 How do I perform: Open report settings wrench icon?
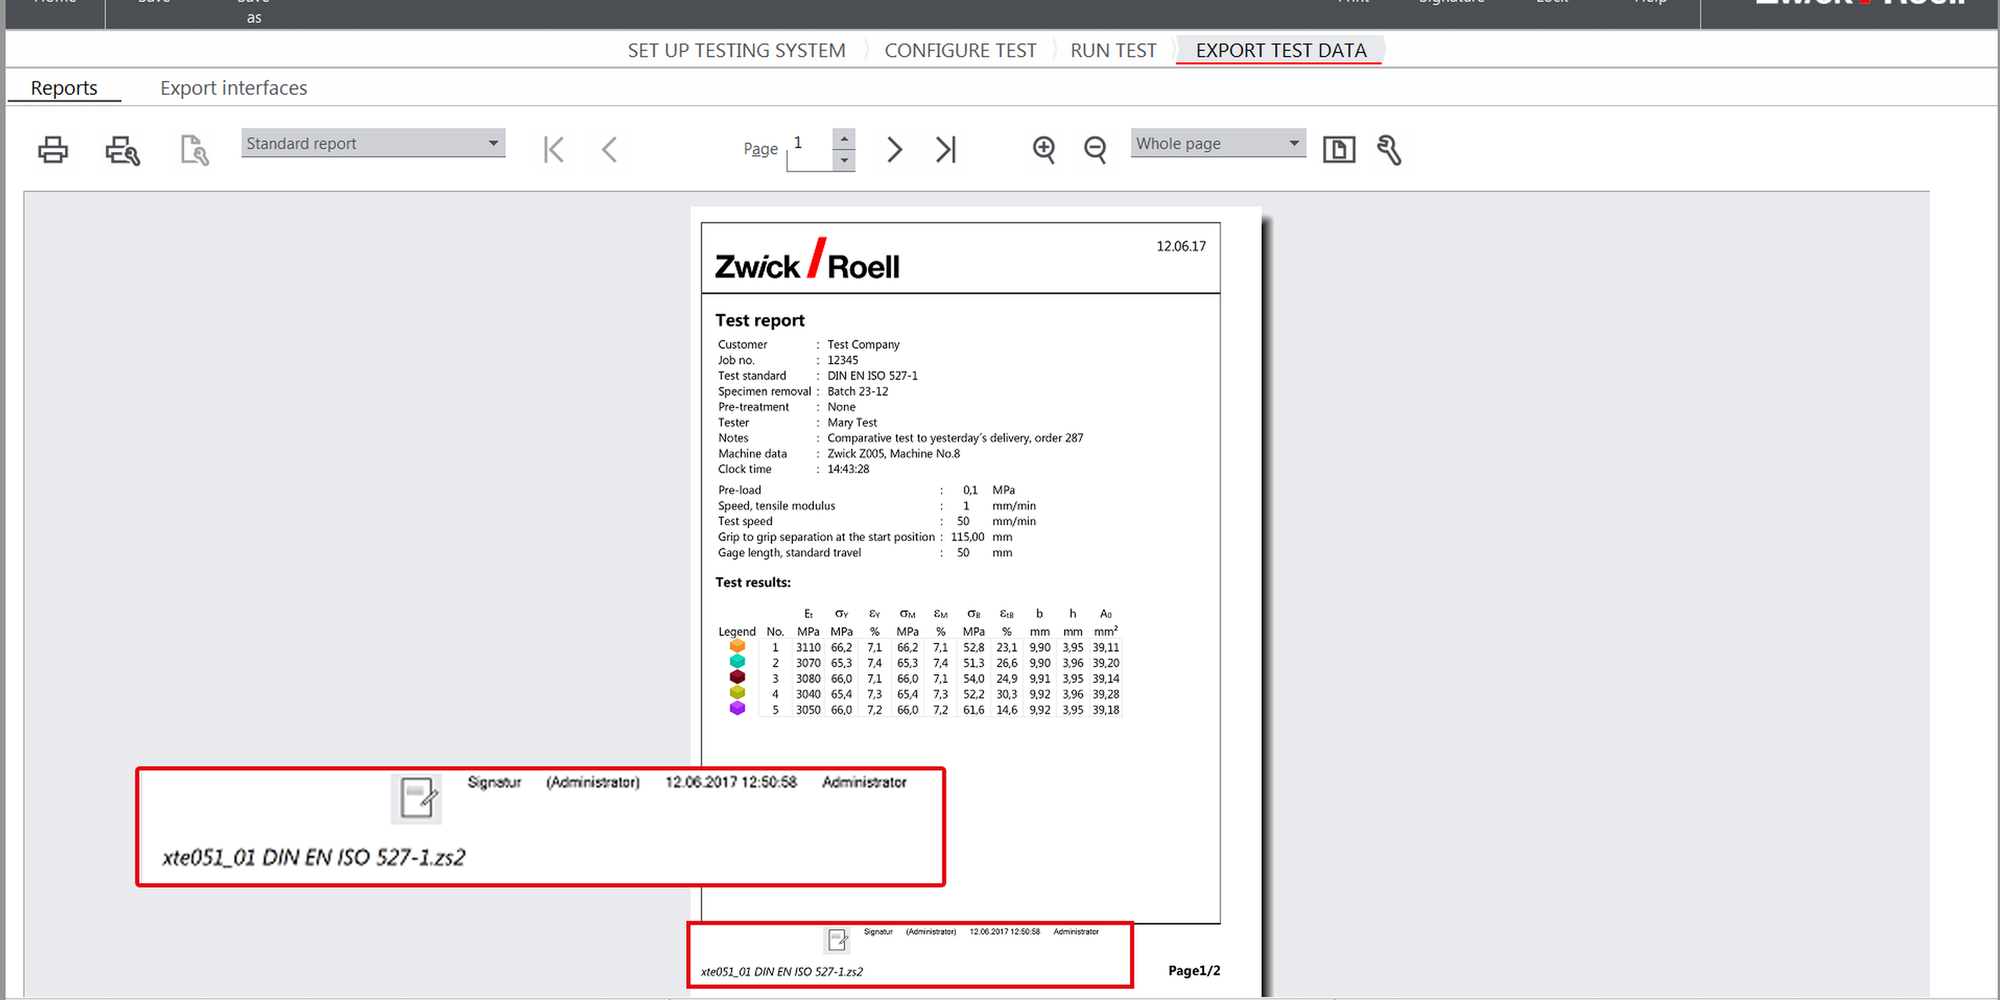tap(1389, 150)
